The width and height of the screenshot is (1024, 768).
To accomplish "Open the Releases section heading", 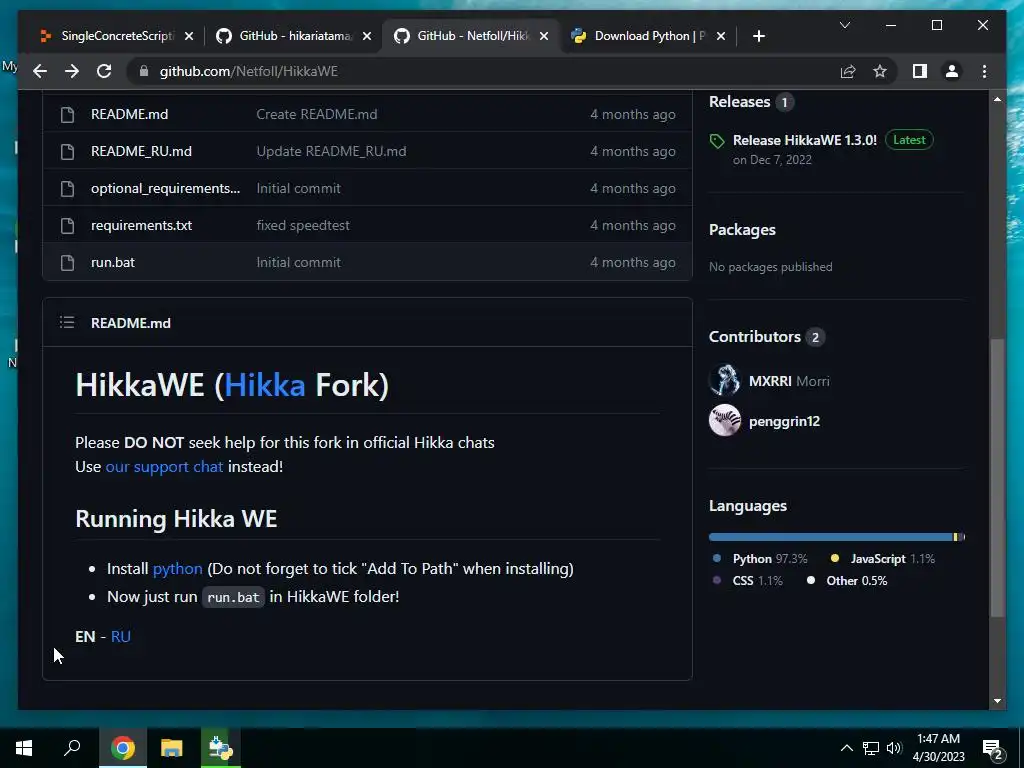I will 739,102.
